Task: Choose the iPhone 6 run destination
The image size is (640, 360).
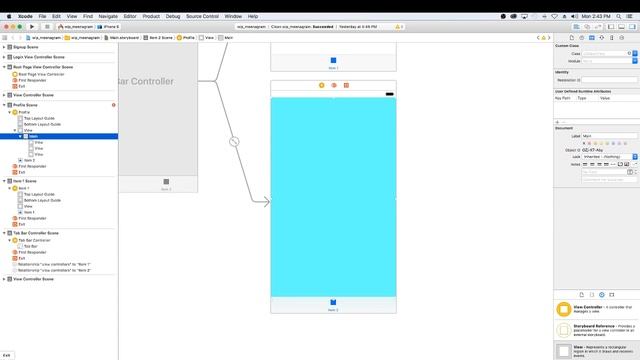Action: click(109, 27)
